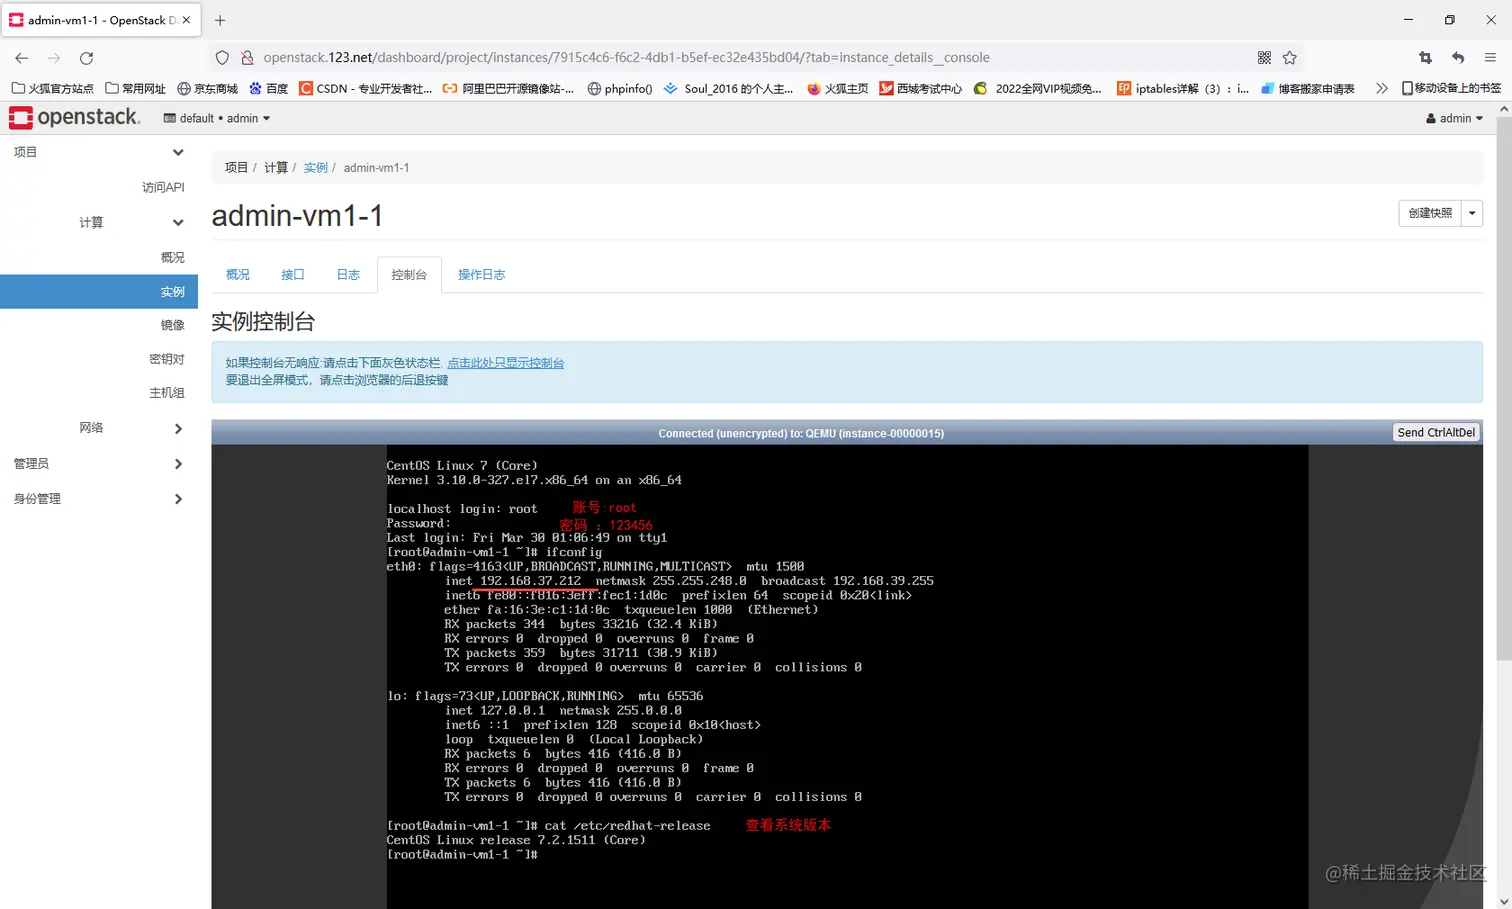
Task: Switch to the 概况 tab
Action: point(238,275)
